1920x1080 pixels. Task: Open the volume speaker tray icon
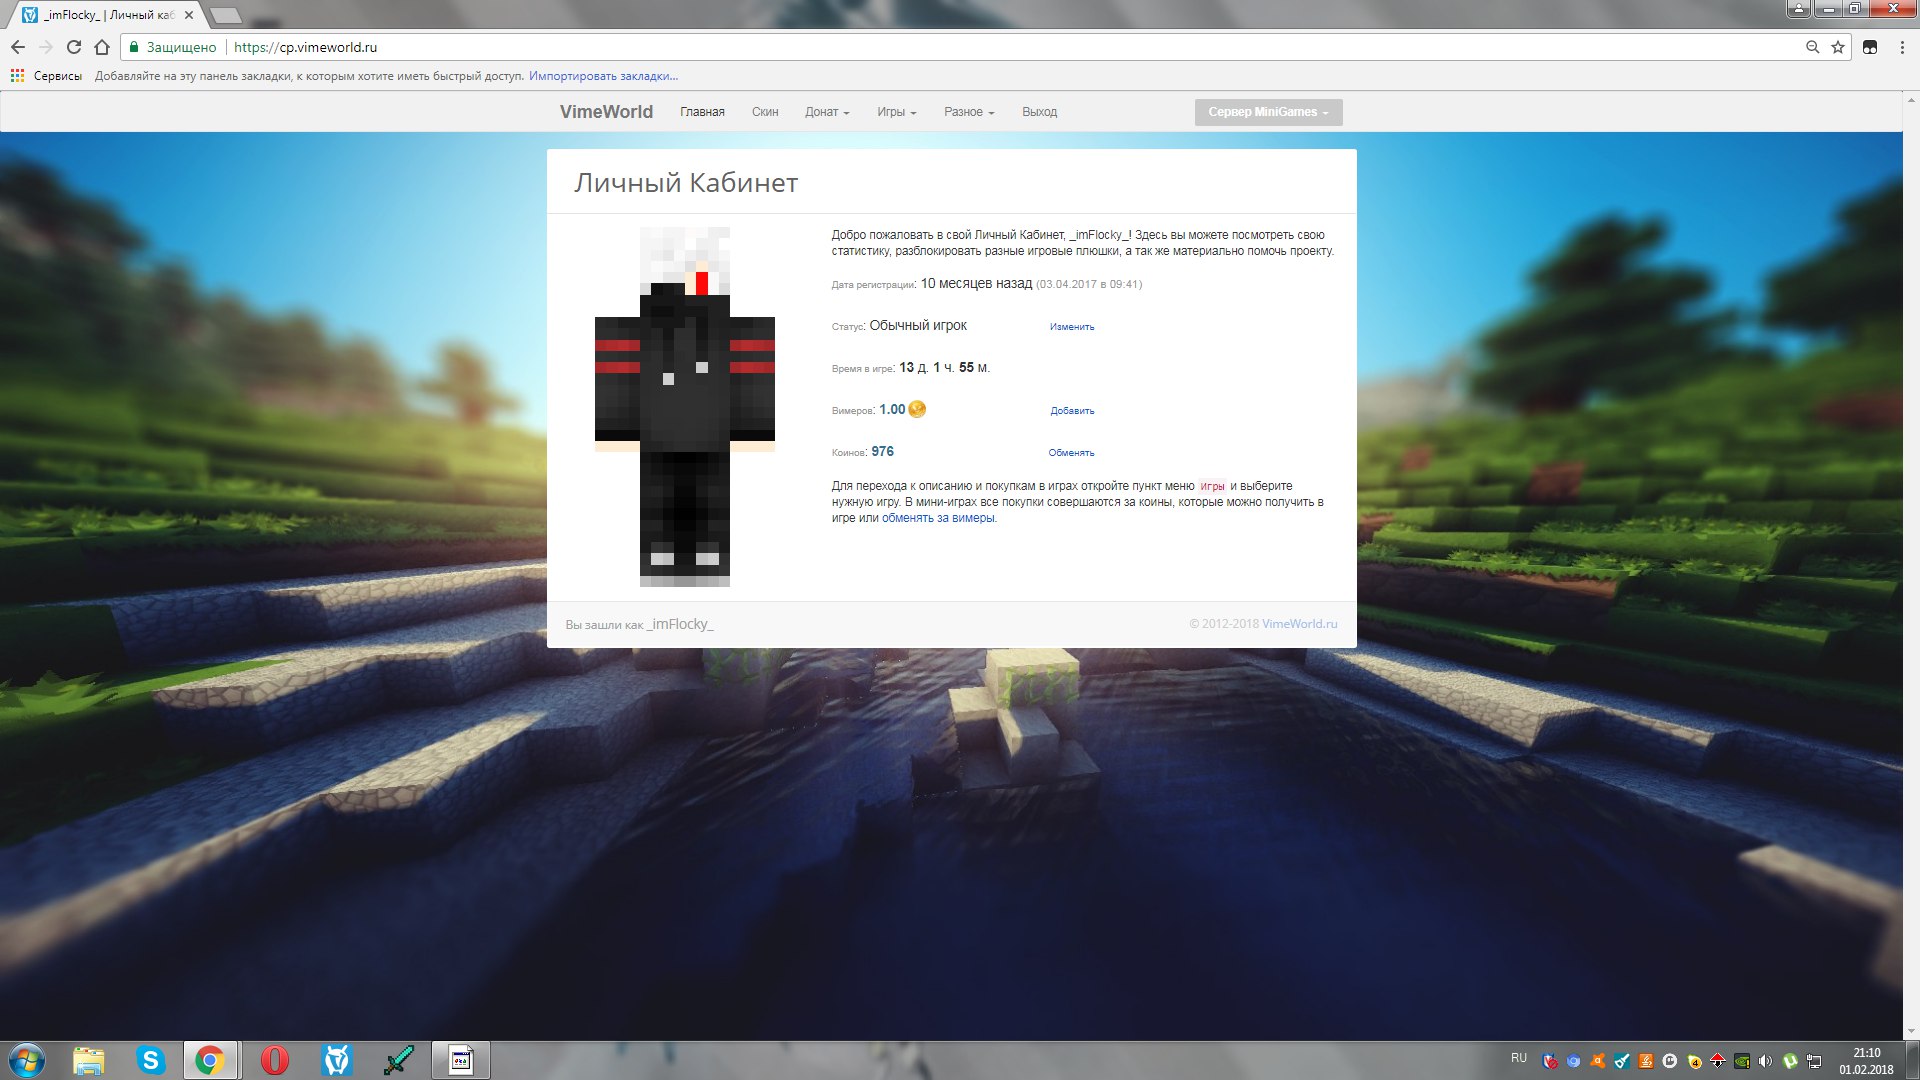(x=1765, y=1061)
